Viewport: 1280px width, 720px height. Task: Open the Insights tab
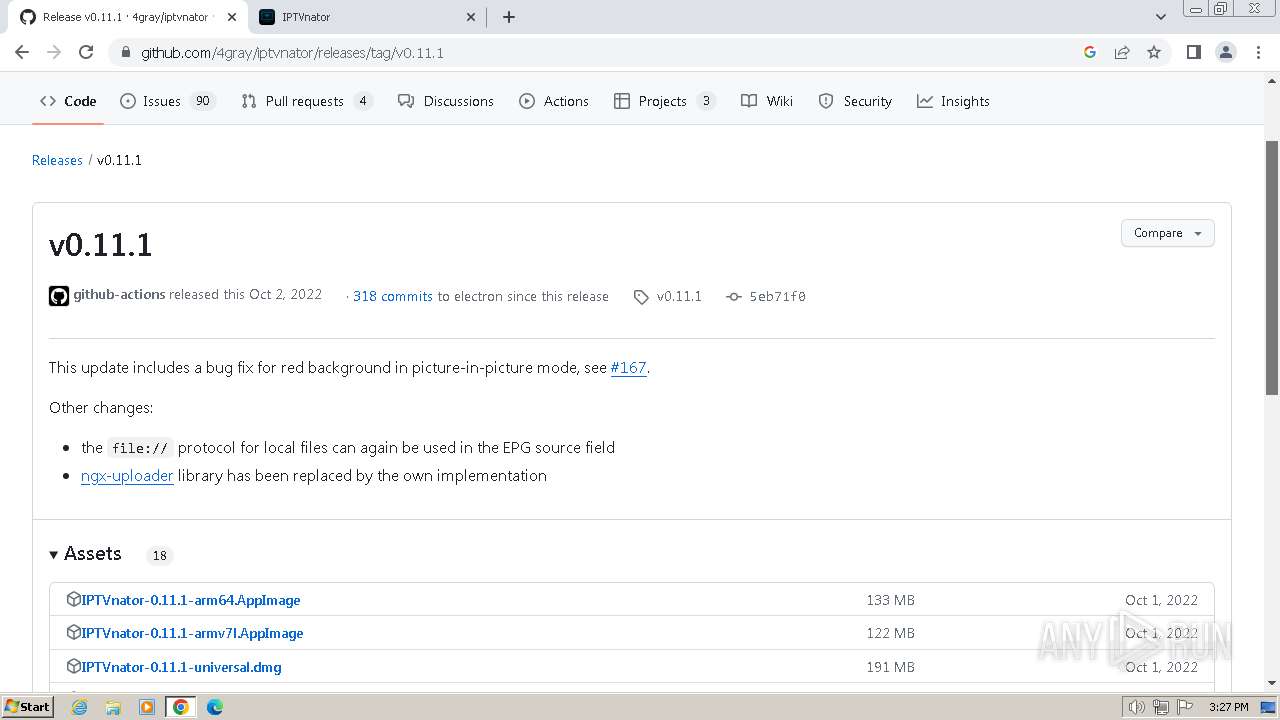click(953, 101)
